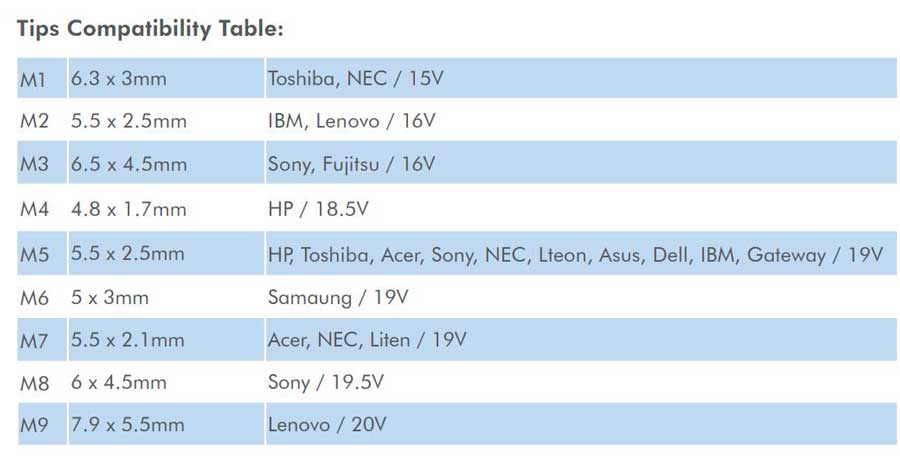Click the Sony, Fujitsu / 16V cell

(581, 163)
